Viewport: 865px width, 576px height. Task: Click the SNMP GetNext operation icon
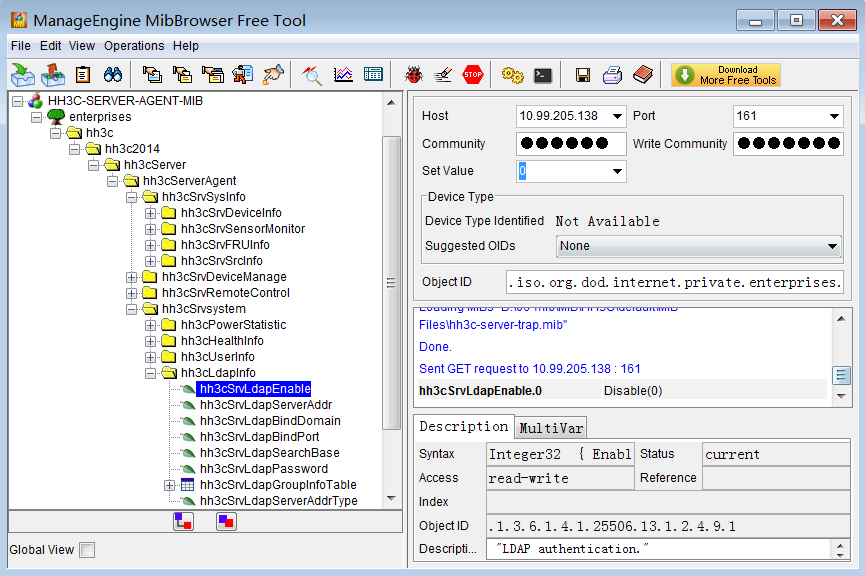coord(183,74)
